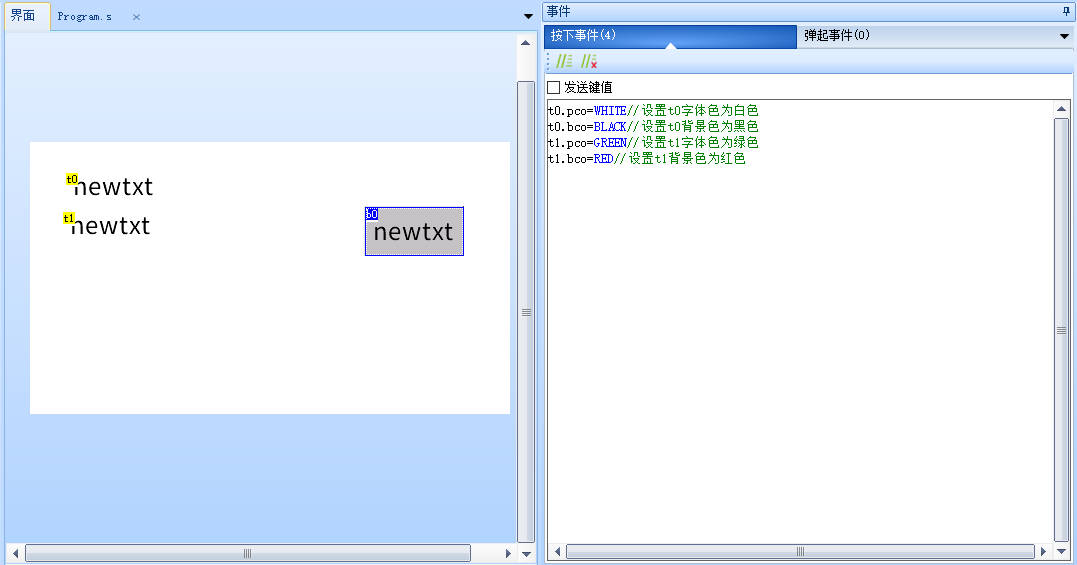
Task: Open the document tab list dropdown arrow
Action: pyautogui.click(x=528, y=17)
